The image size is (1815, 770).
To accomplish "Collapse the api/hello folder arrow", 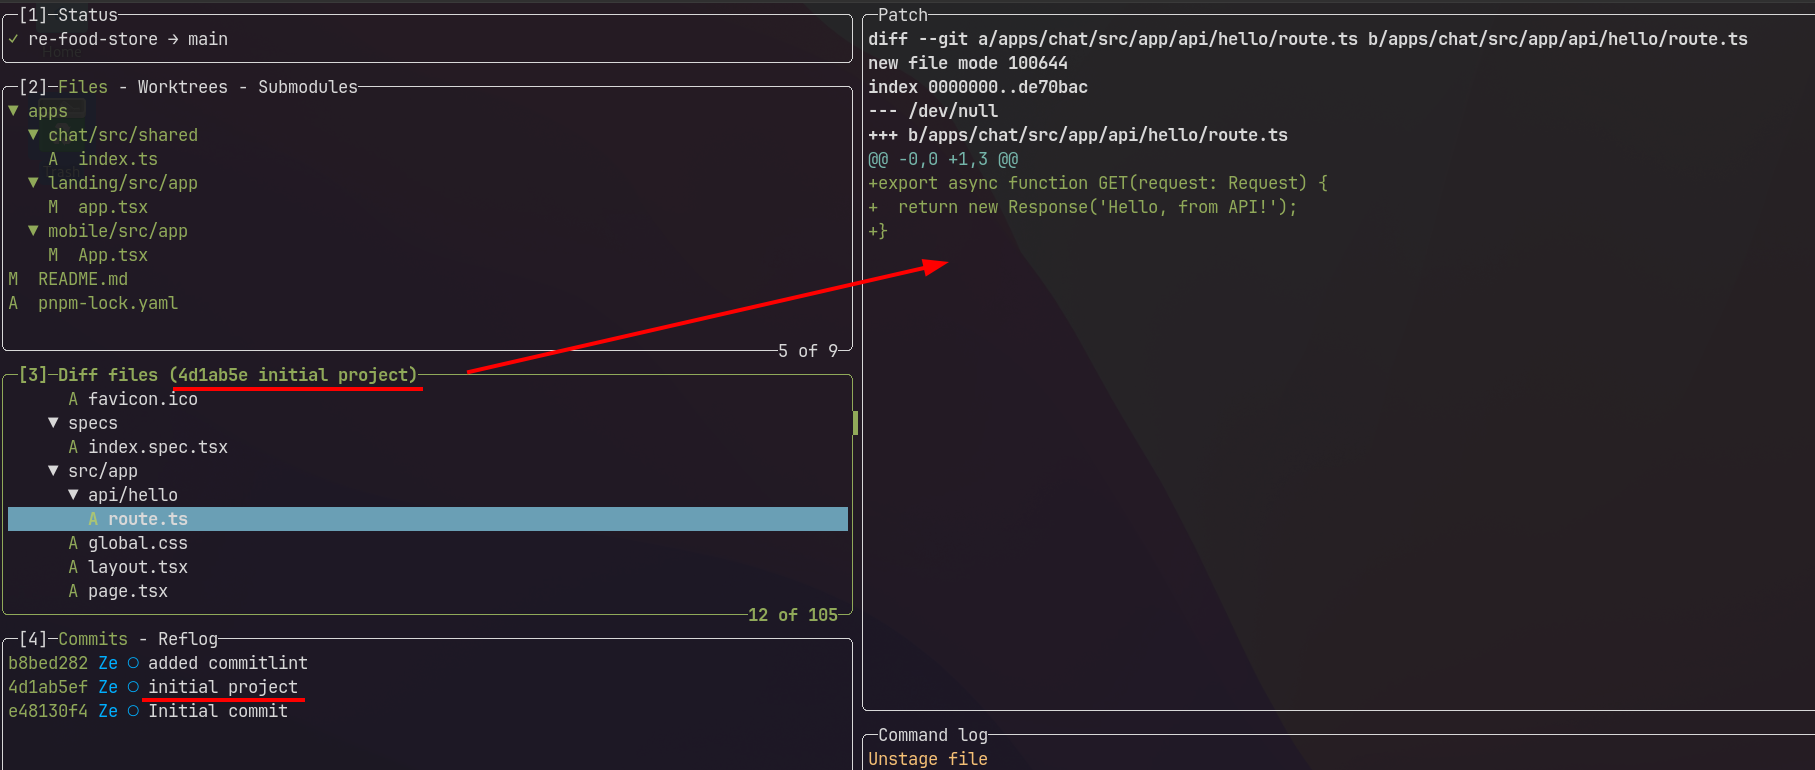I will pyautogui.click(x=73, y=495).
